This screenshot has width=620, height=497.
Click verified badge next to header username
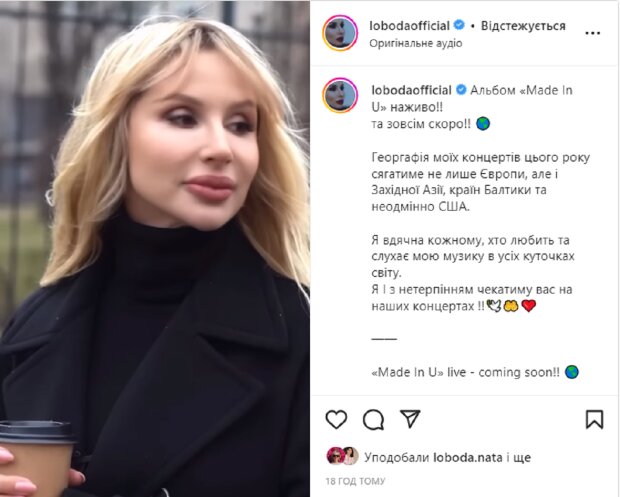pos(459,25)
